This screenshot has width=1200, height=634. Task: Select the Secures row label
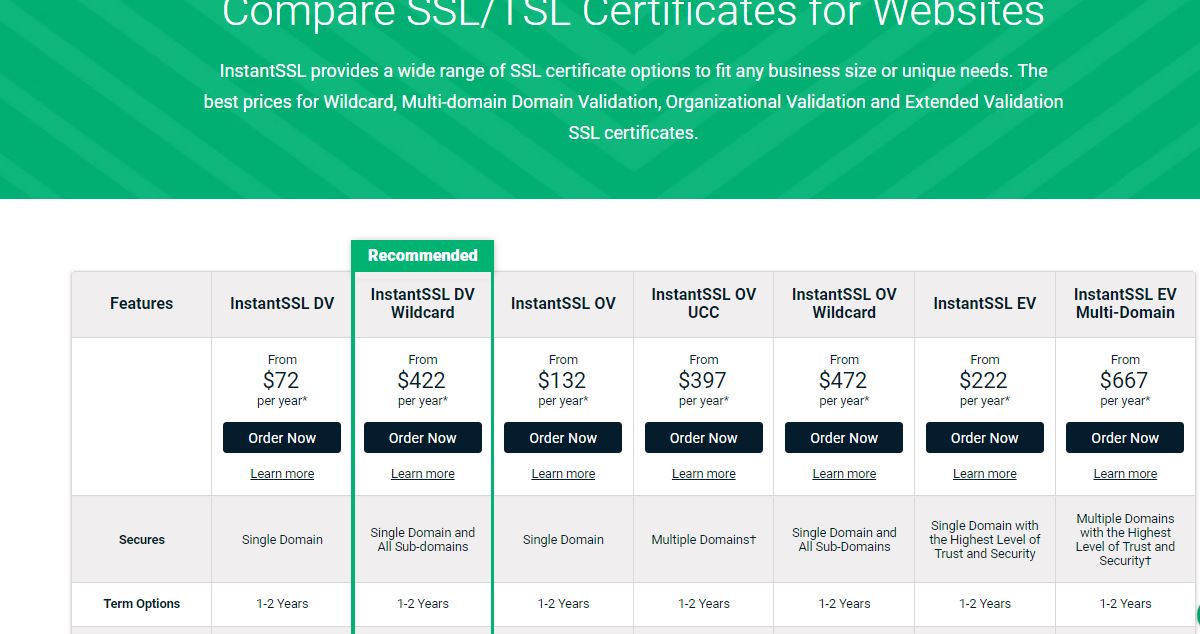pos(142,540)
